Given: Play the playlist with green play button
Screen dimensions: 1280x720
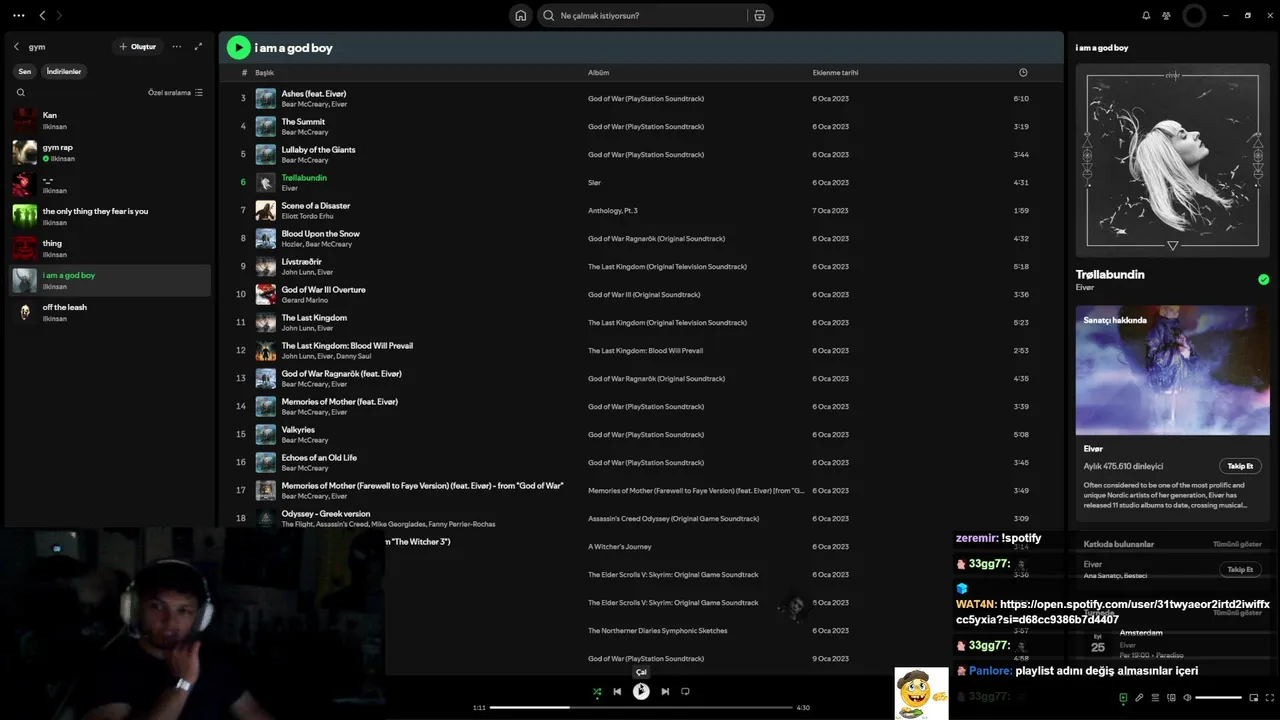Looking at the screenshot, I should (x=238, y=47).
